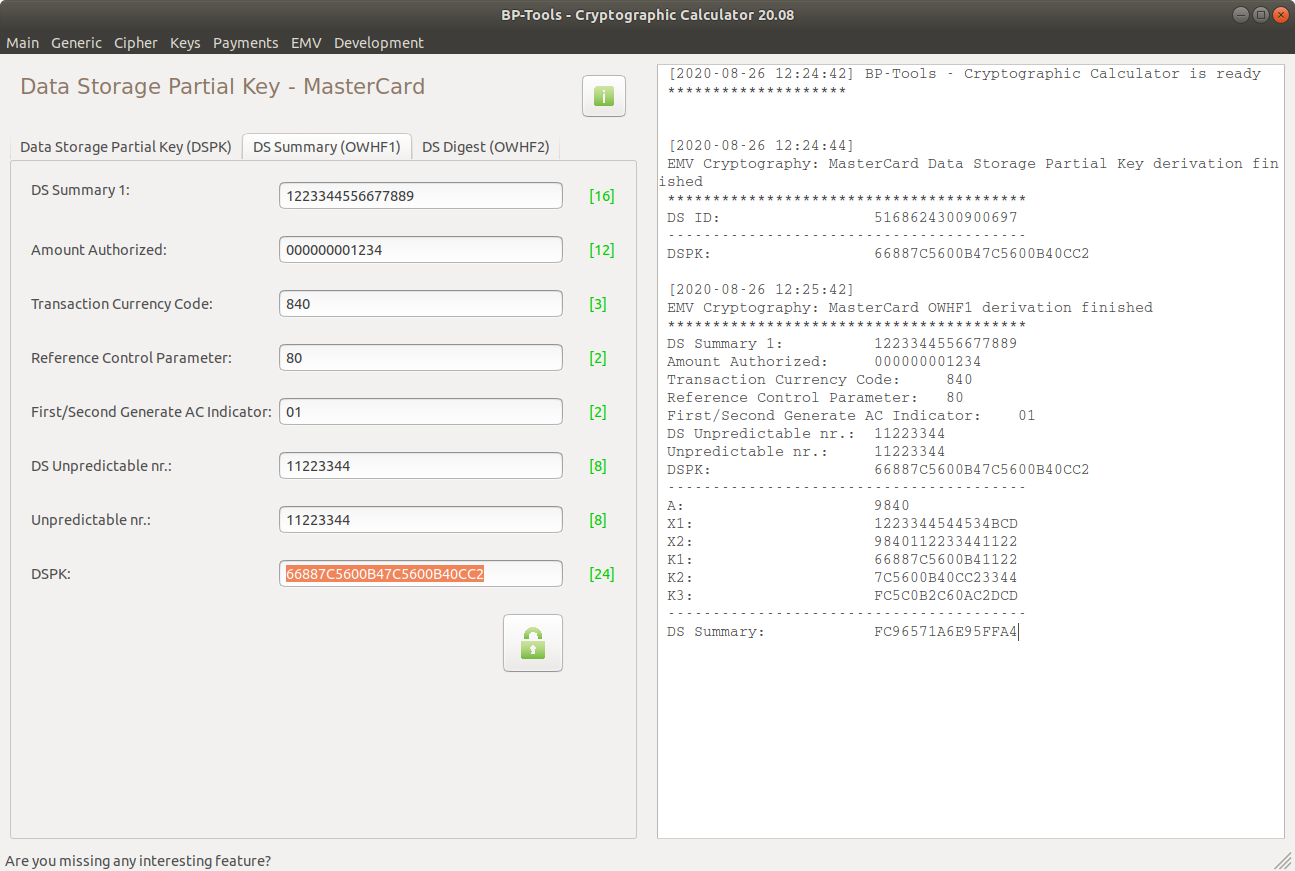
Task: Click the Transaction Currency Code field
Action: 420,304
